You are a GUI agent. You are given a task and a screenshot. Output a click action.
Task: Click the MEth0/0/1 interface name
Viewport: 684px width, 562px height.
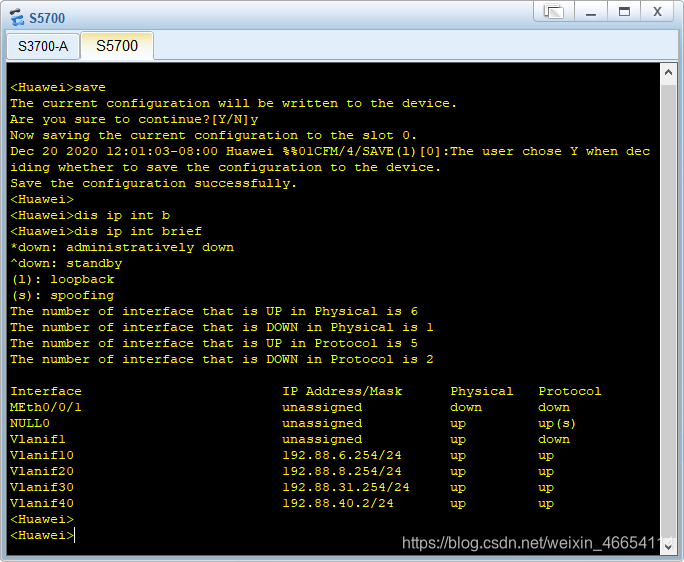tap(46, 408)
